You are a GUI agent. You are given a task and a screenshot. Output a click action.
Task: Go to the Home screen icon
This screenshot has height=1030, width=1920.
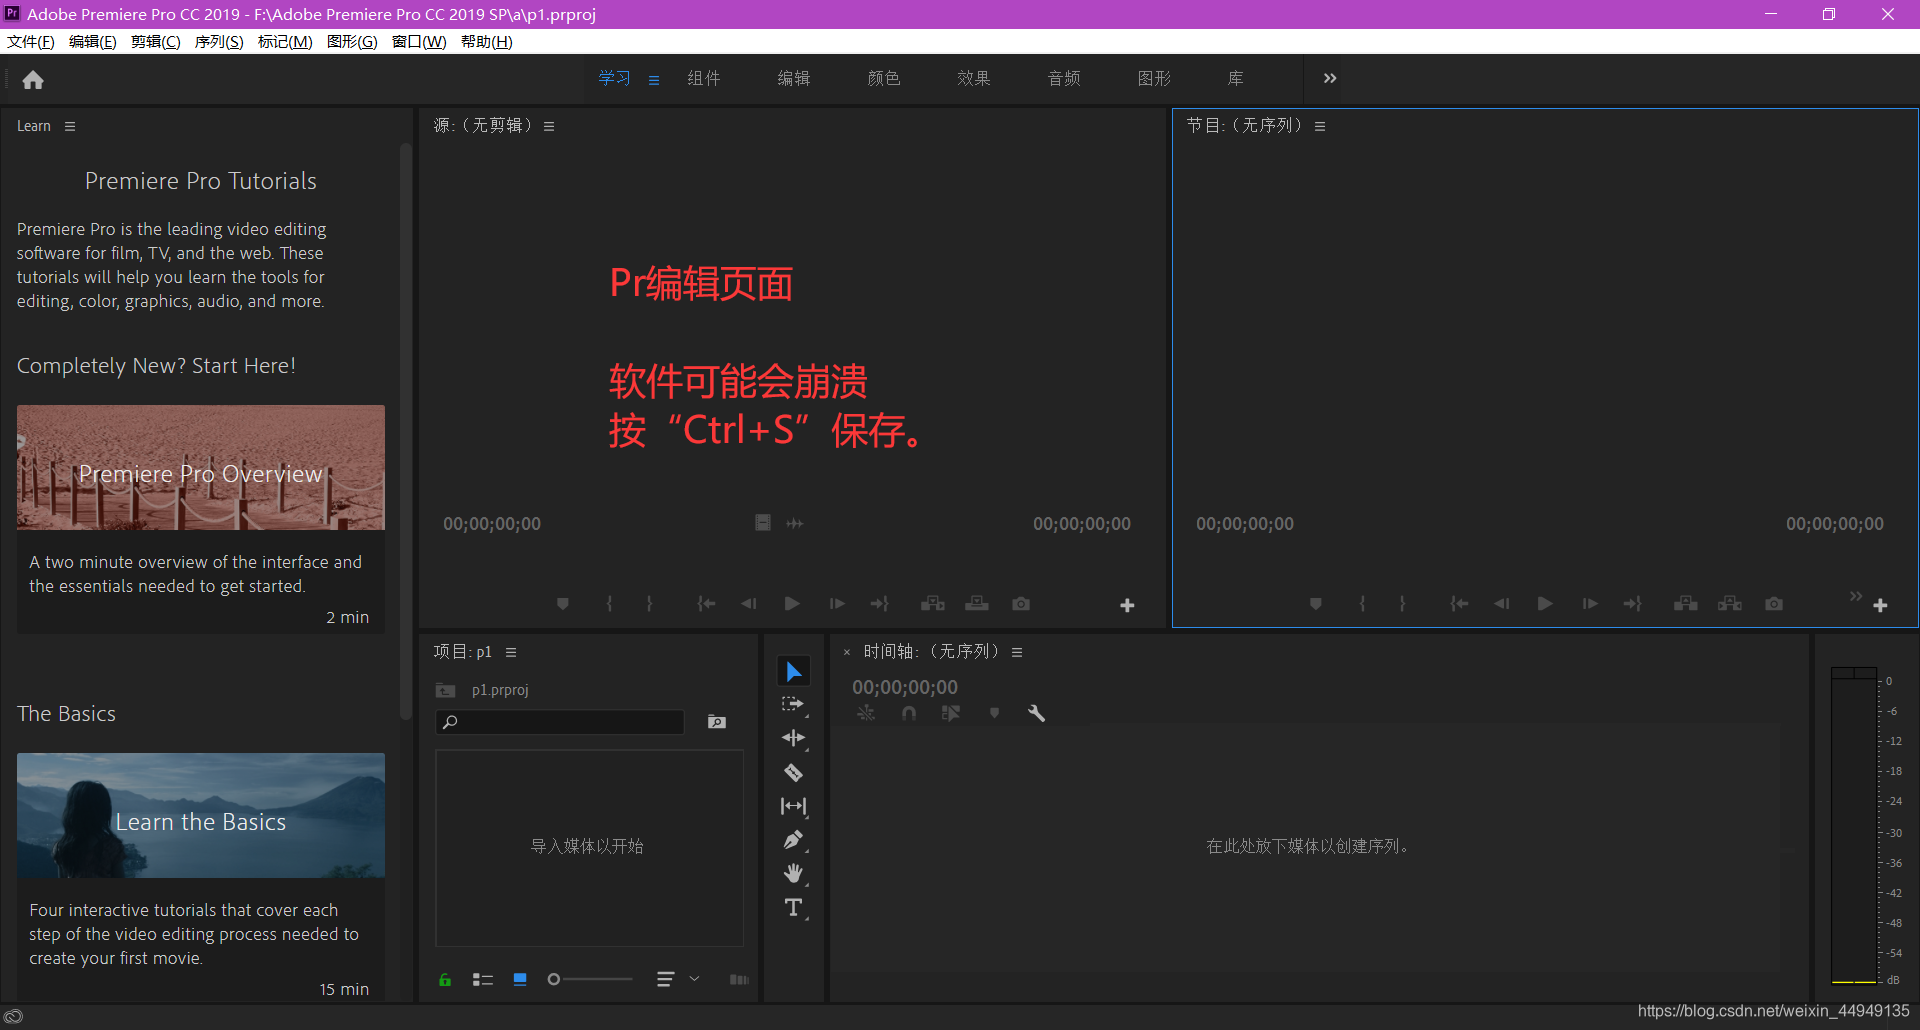tap(33, 80)
